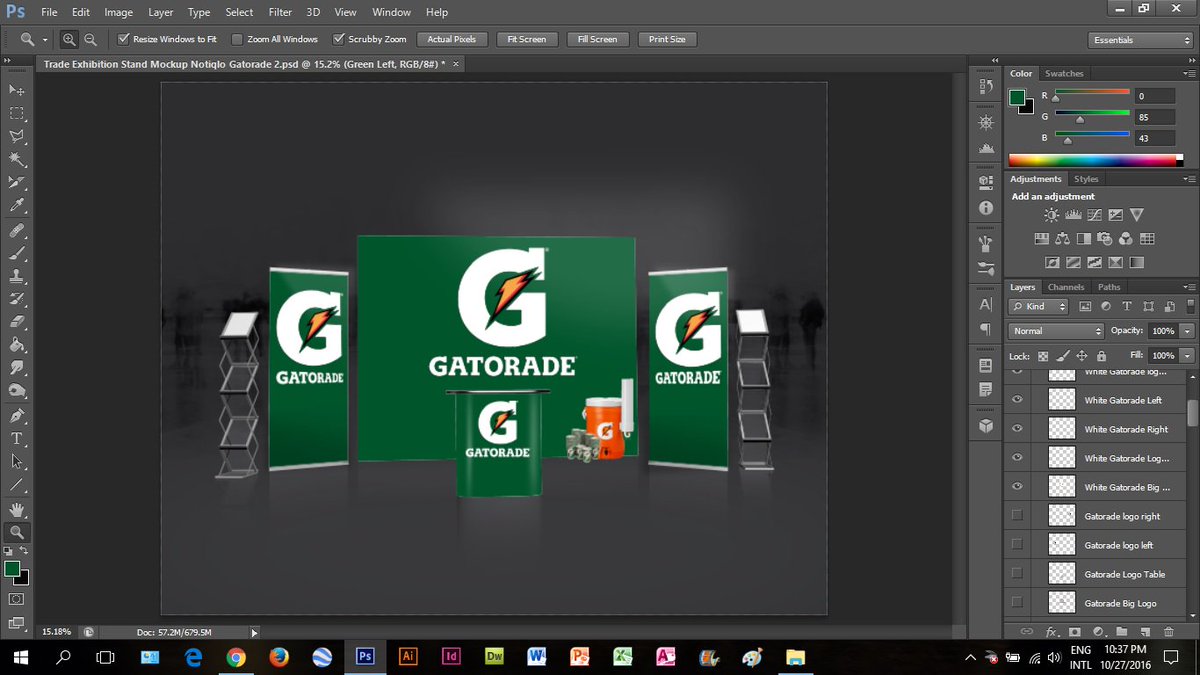
Task: Click the Fill Screen button
Action: 597,39
